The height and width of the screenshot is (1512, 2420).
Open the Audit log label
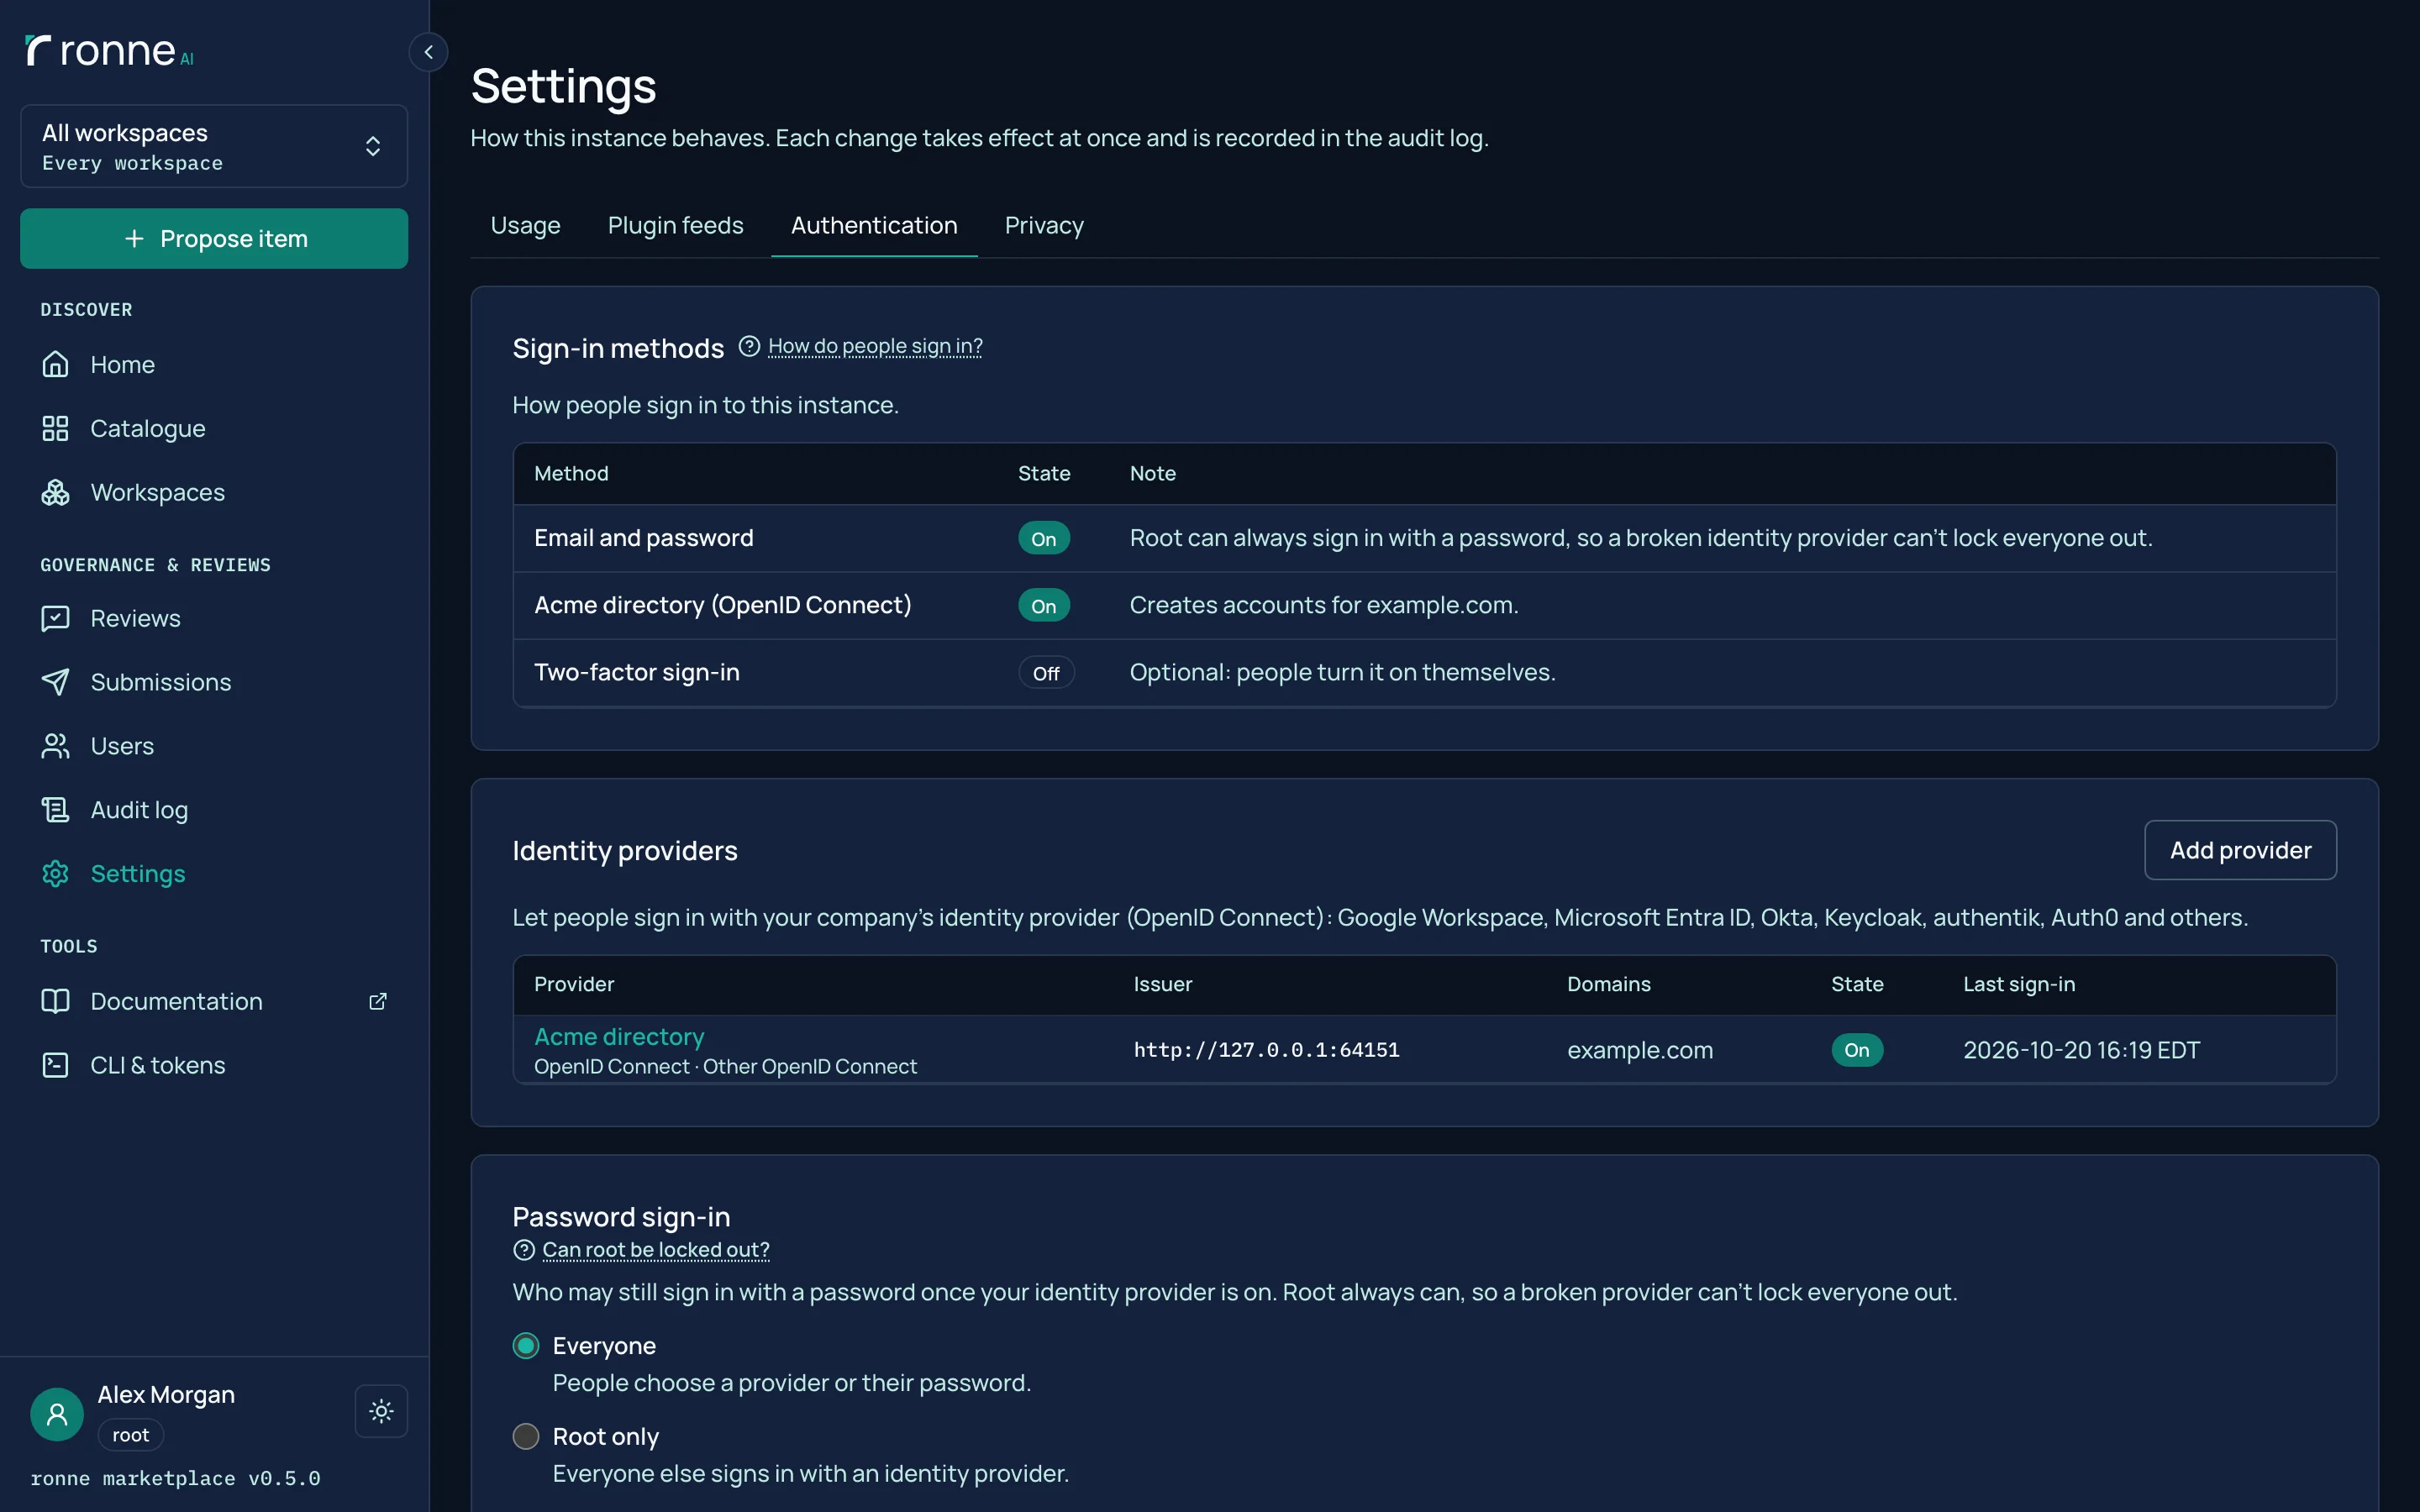click(139, 810)
